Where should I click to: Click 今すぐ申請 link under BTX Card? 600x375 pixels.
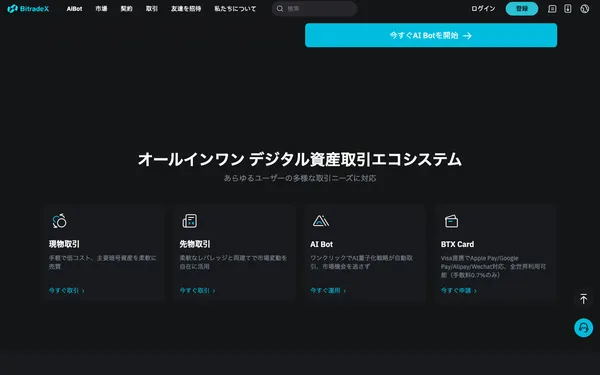point(458,290)
